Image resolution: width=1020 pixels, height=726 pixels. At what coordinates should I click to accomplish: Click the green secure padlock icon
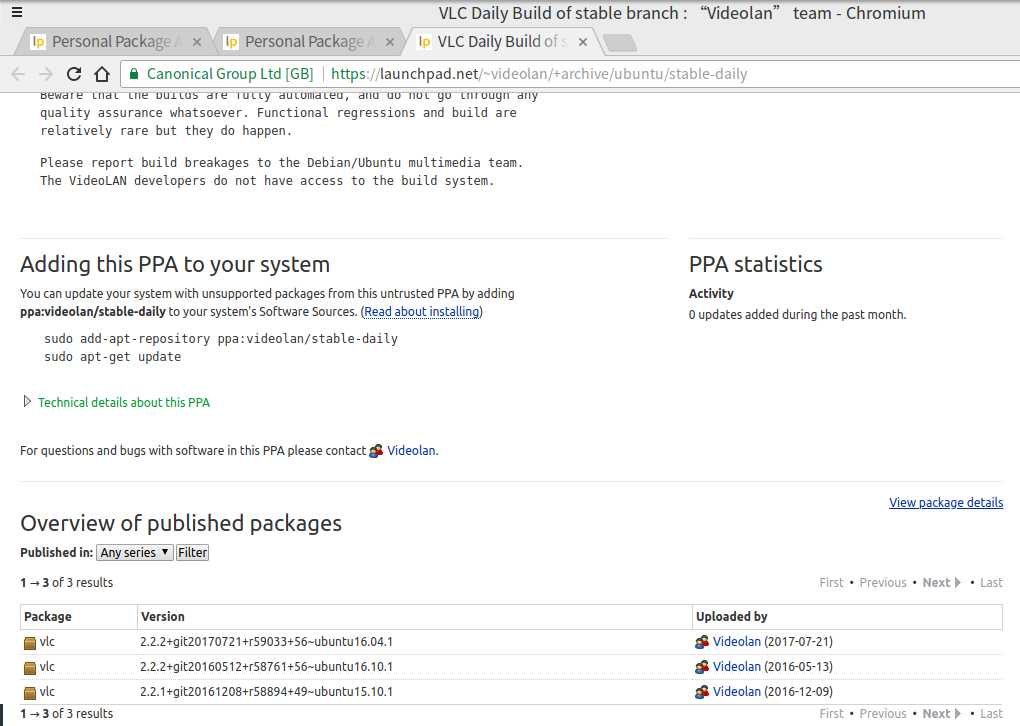[133, 74]
